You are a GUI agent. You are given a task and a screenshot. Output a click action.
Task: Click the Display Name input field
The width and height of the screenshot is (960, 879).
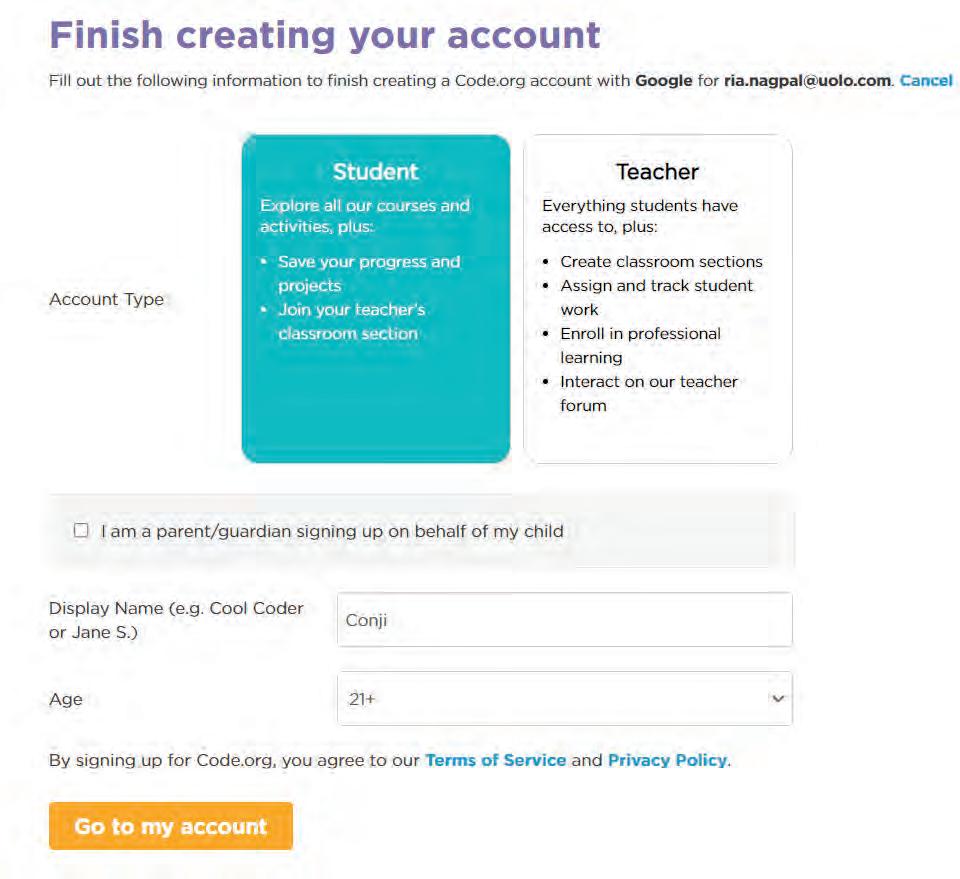564,620
